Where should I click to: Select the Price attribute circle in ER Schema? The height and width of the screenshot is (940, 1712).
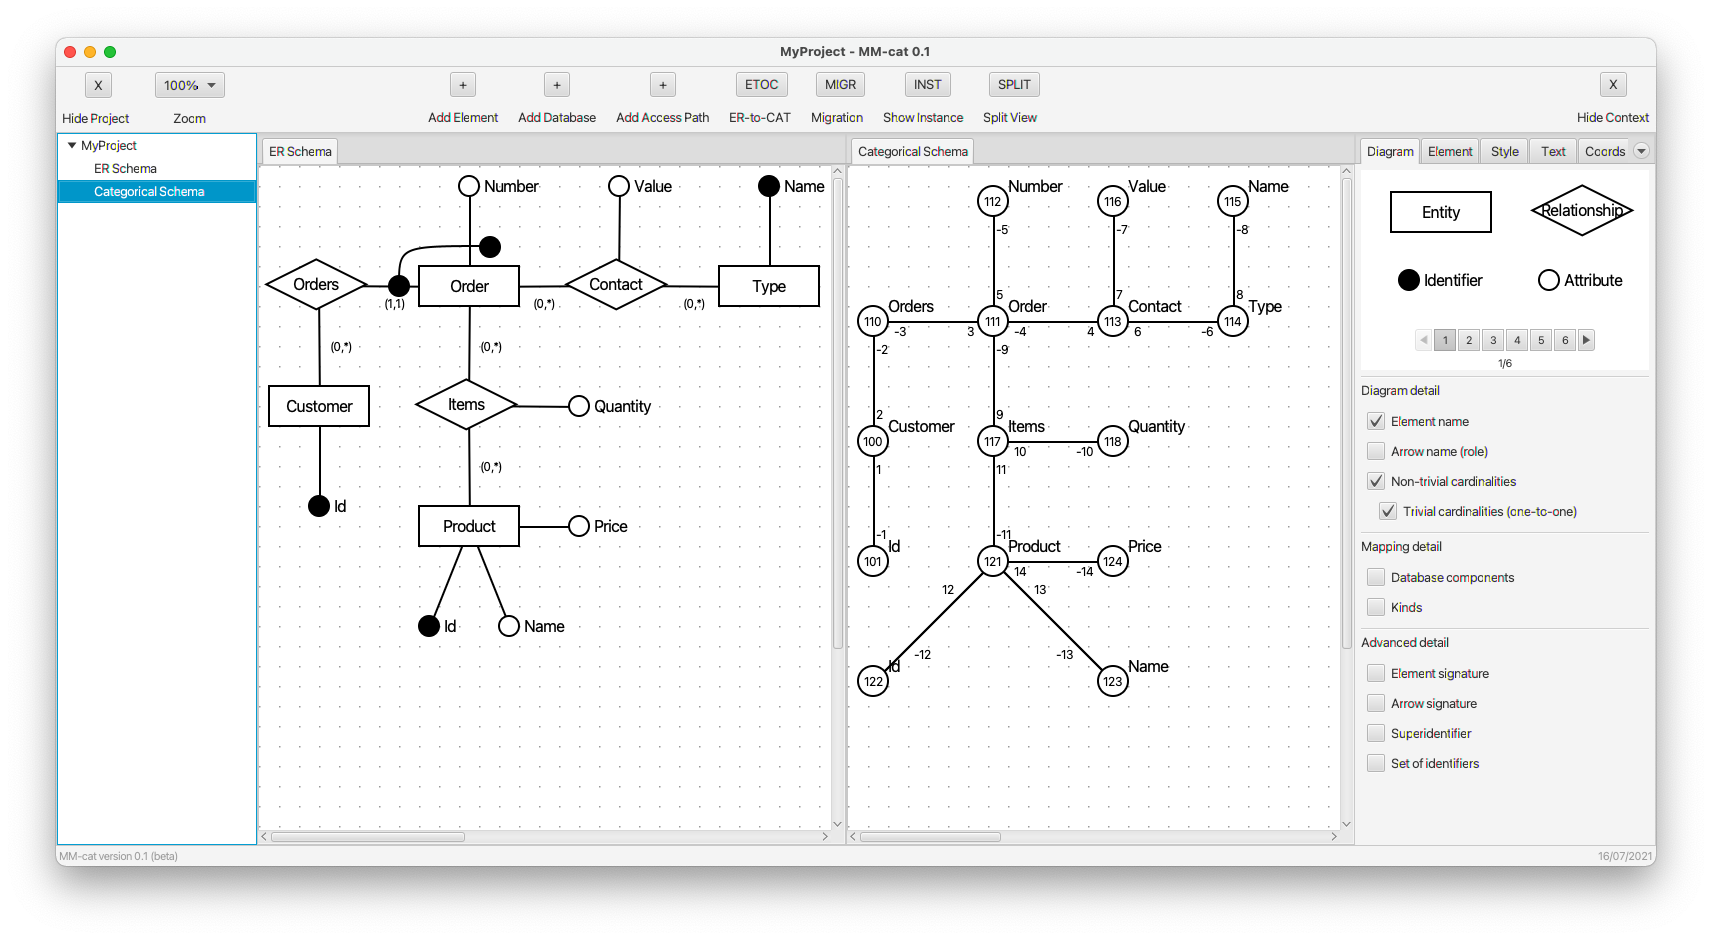[x=579, y=526]
